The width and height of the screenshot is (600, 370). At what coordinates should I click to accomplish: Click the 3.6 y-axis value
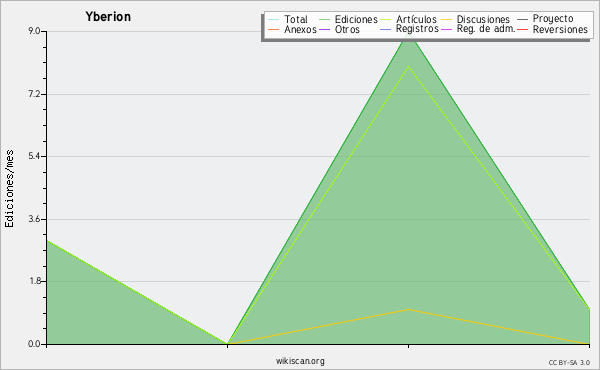click(x=34, y=219)
